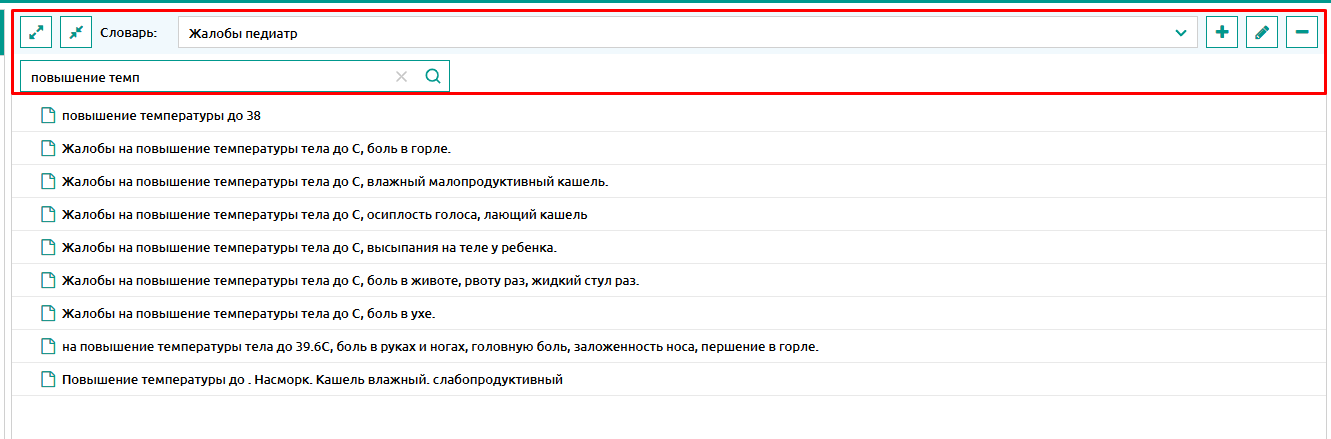
Task: Click the dictionary dropdown chevron arrow
Action: point(1182,33)
